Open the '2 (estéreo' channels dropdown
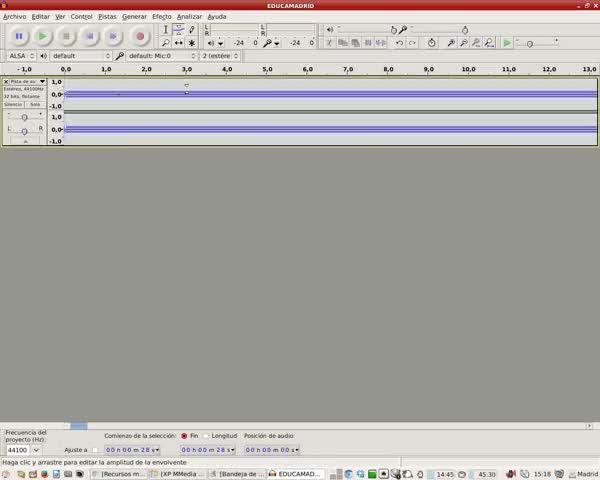This screenshot has width=600, height=480. (x=220, y=56)
